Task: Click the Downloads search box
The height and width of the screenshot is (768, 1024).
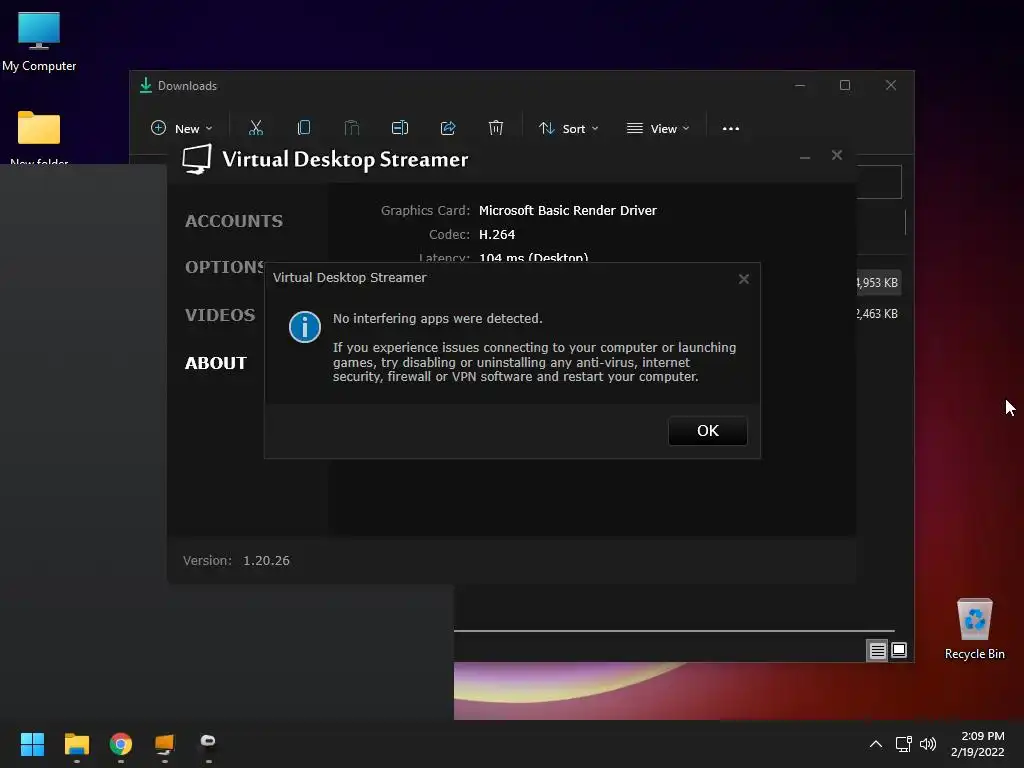Action: pyautogui.click(x=879, y=182)
